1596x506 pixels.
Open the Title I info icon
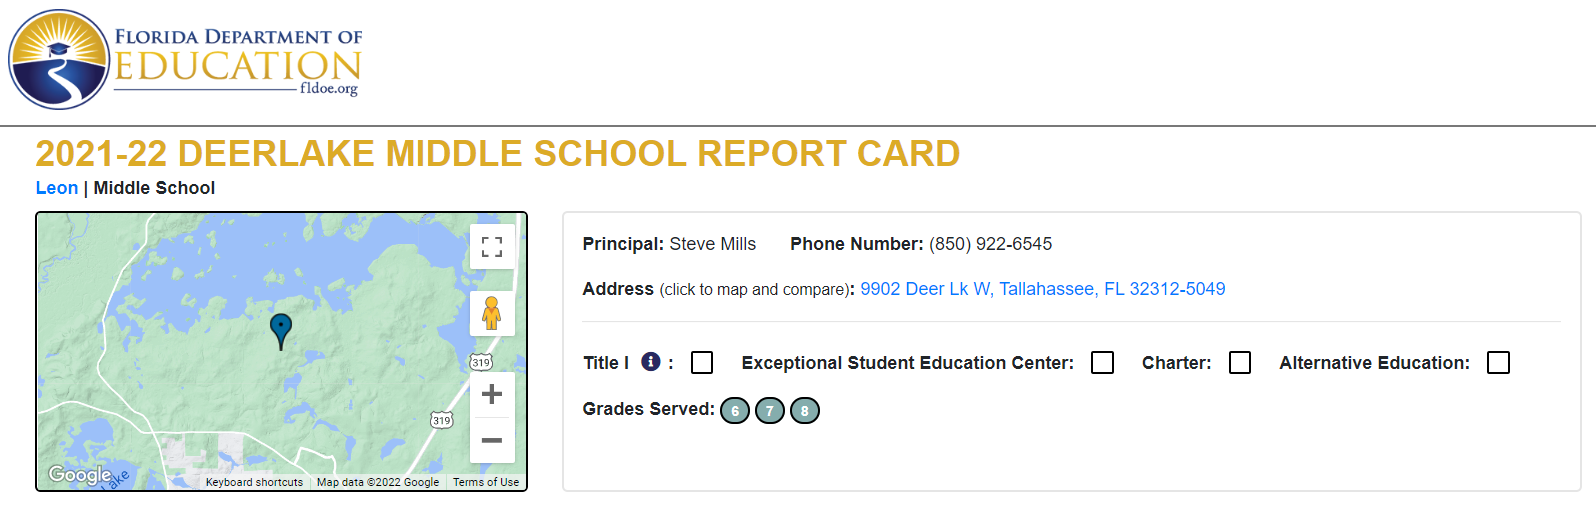point(651,362)
